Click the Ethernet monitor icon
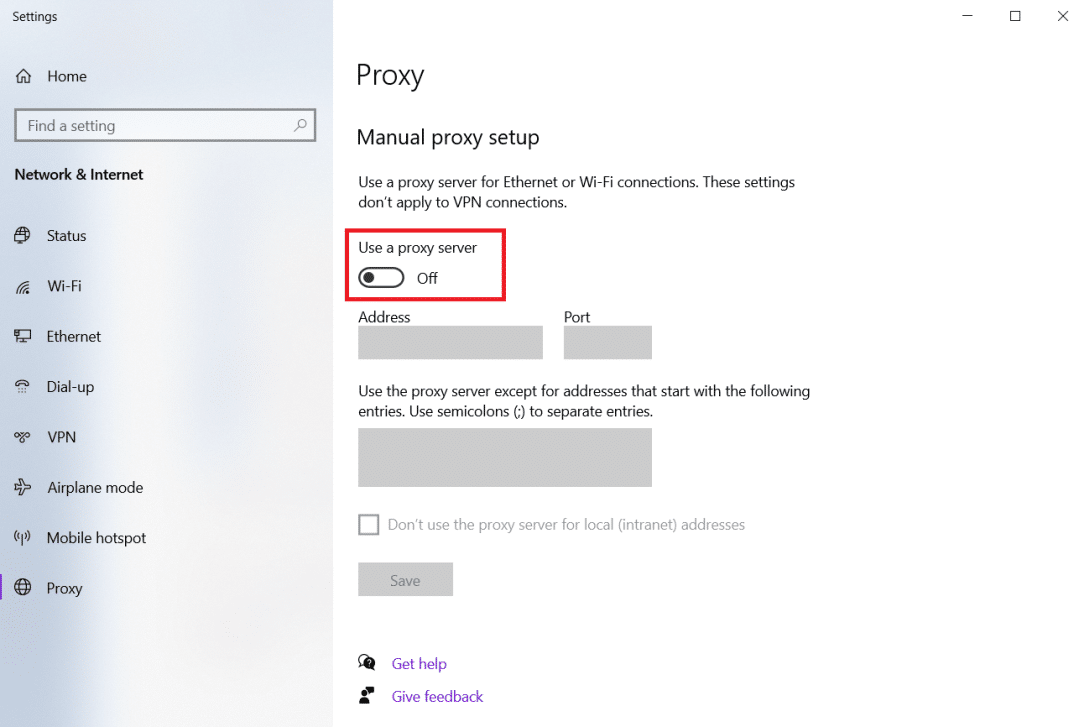 (23, 336)
